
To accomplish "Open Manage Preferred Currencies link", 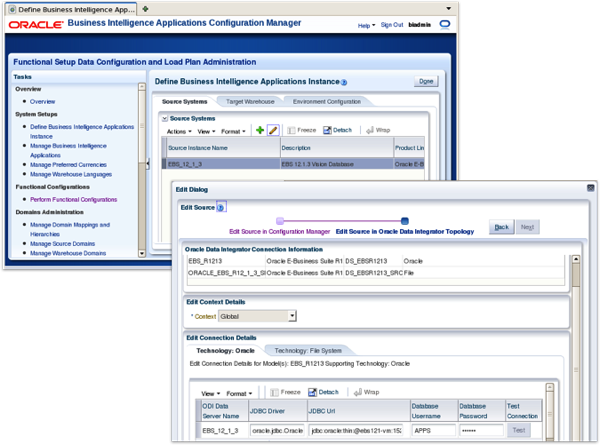I will click(x=68, y=165).
